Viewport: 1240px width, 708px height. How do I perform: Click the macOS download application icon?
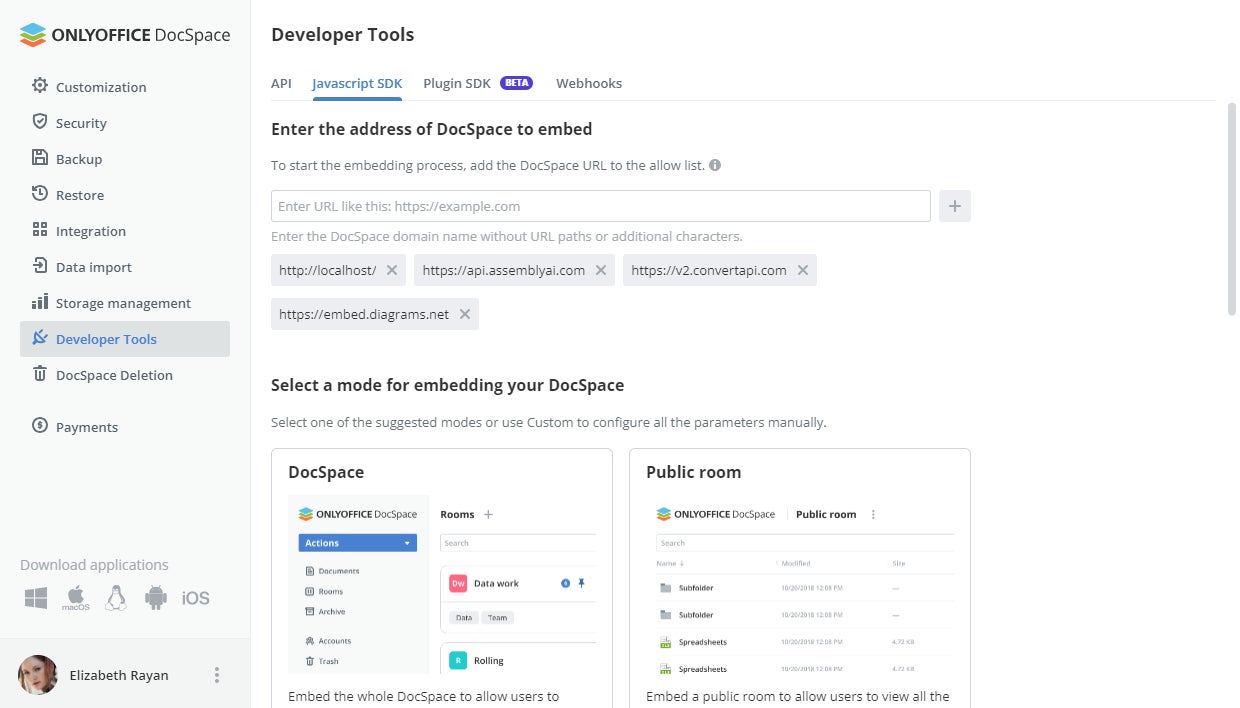click(x=76, y=598)
